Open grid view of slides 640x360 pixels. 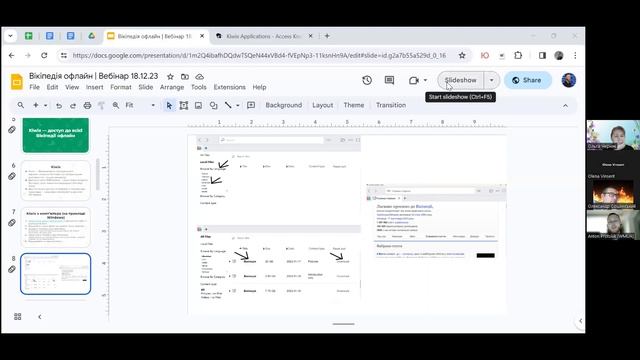(x=18, y=317)
